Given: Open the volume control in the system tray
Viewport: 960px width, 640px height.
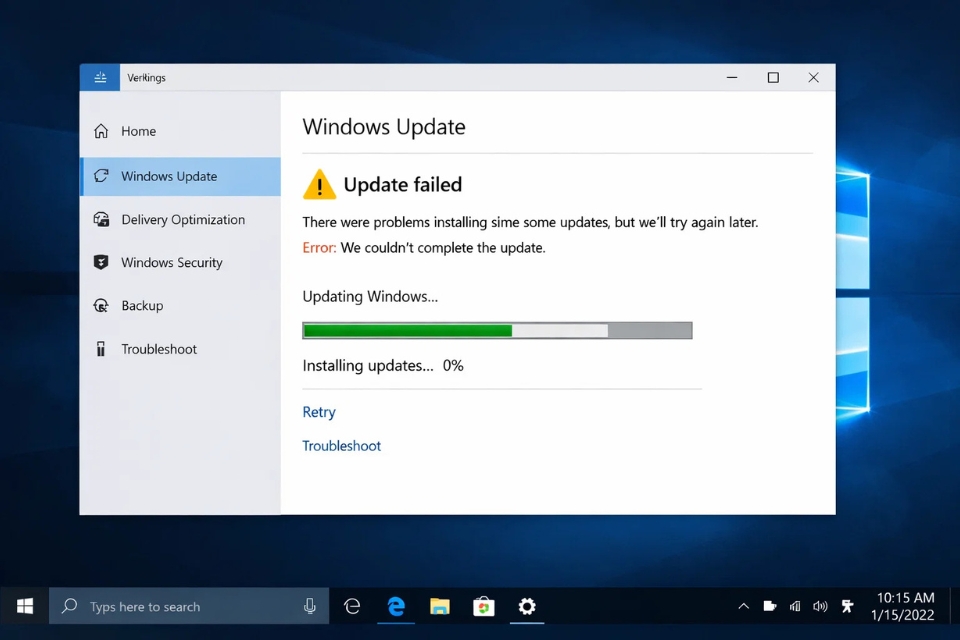Looking at the screenshot, I should [x=820, y=606].
